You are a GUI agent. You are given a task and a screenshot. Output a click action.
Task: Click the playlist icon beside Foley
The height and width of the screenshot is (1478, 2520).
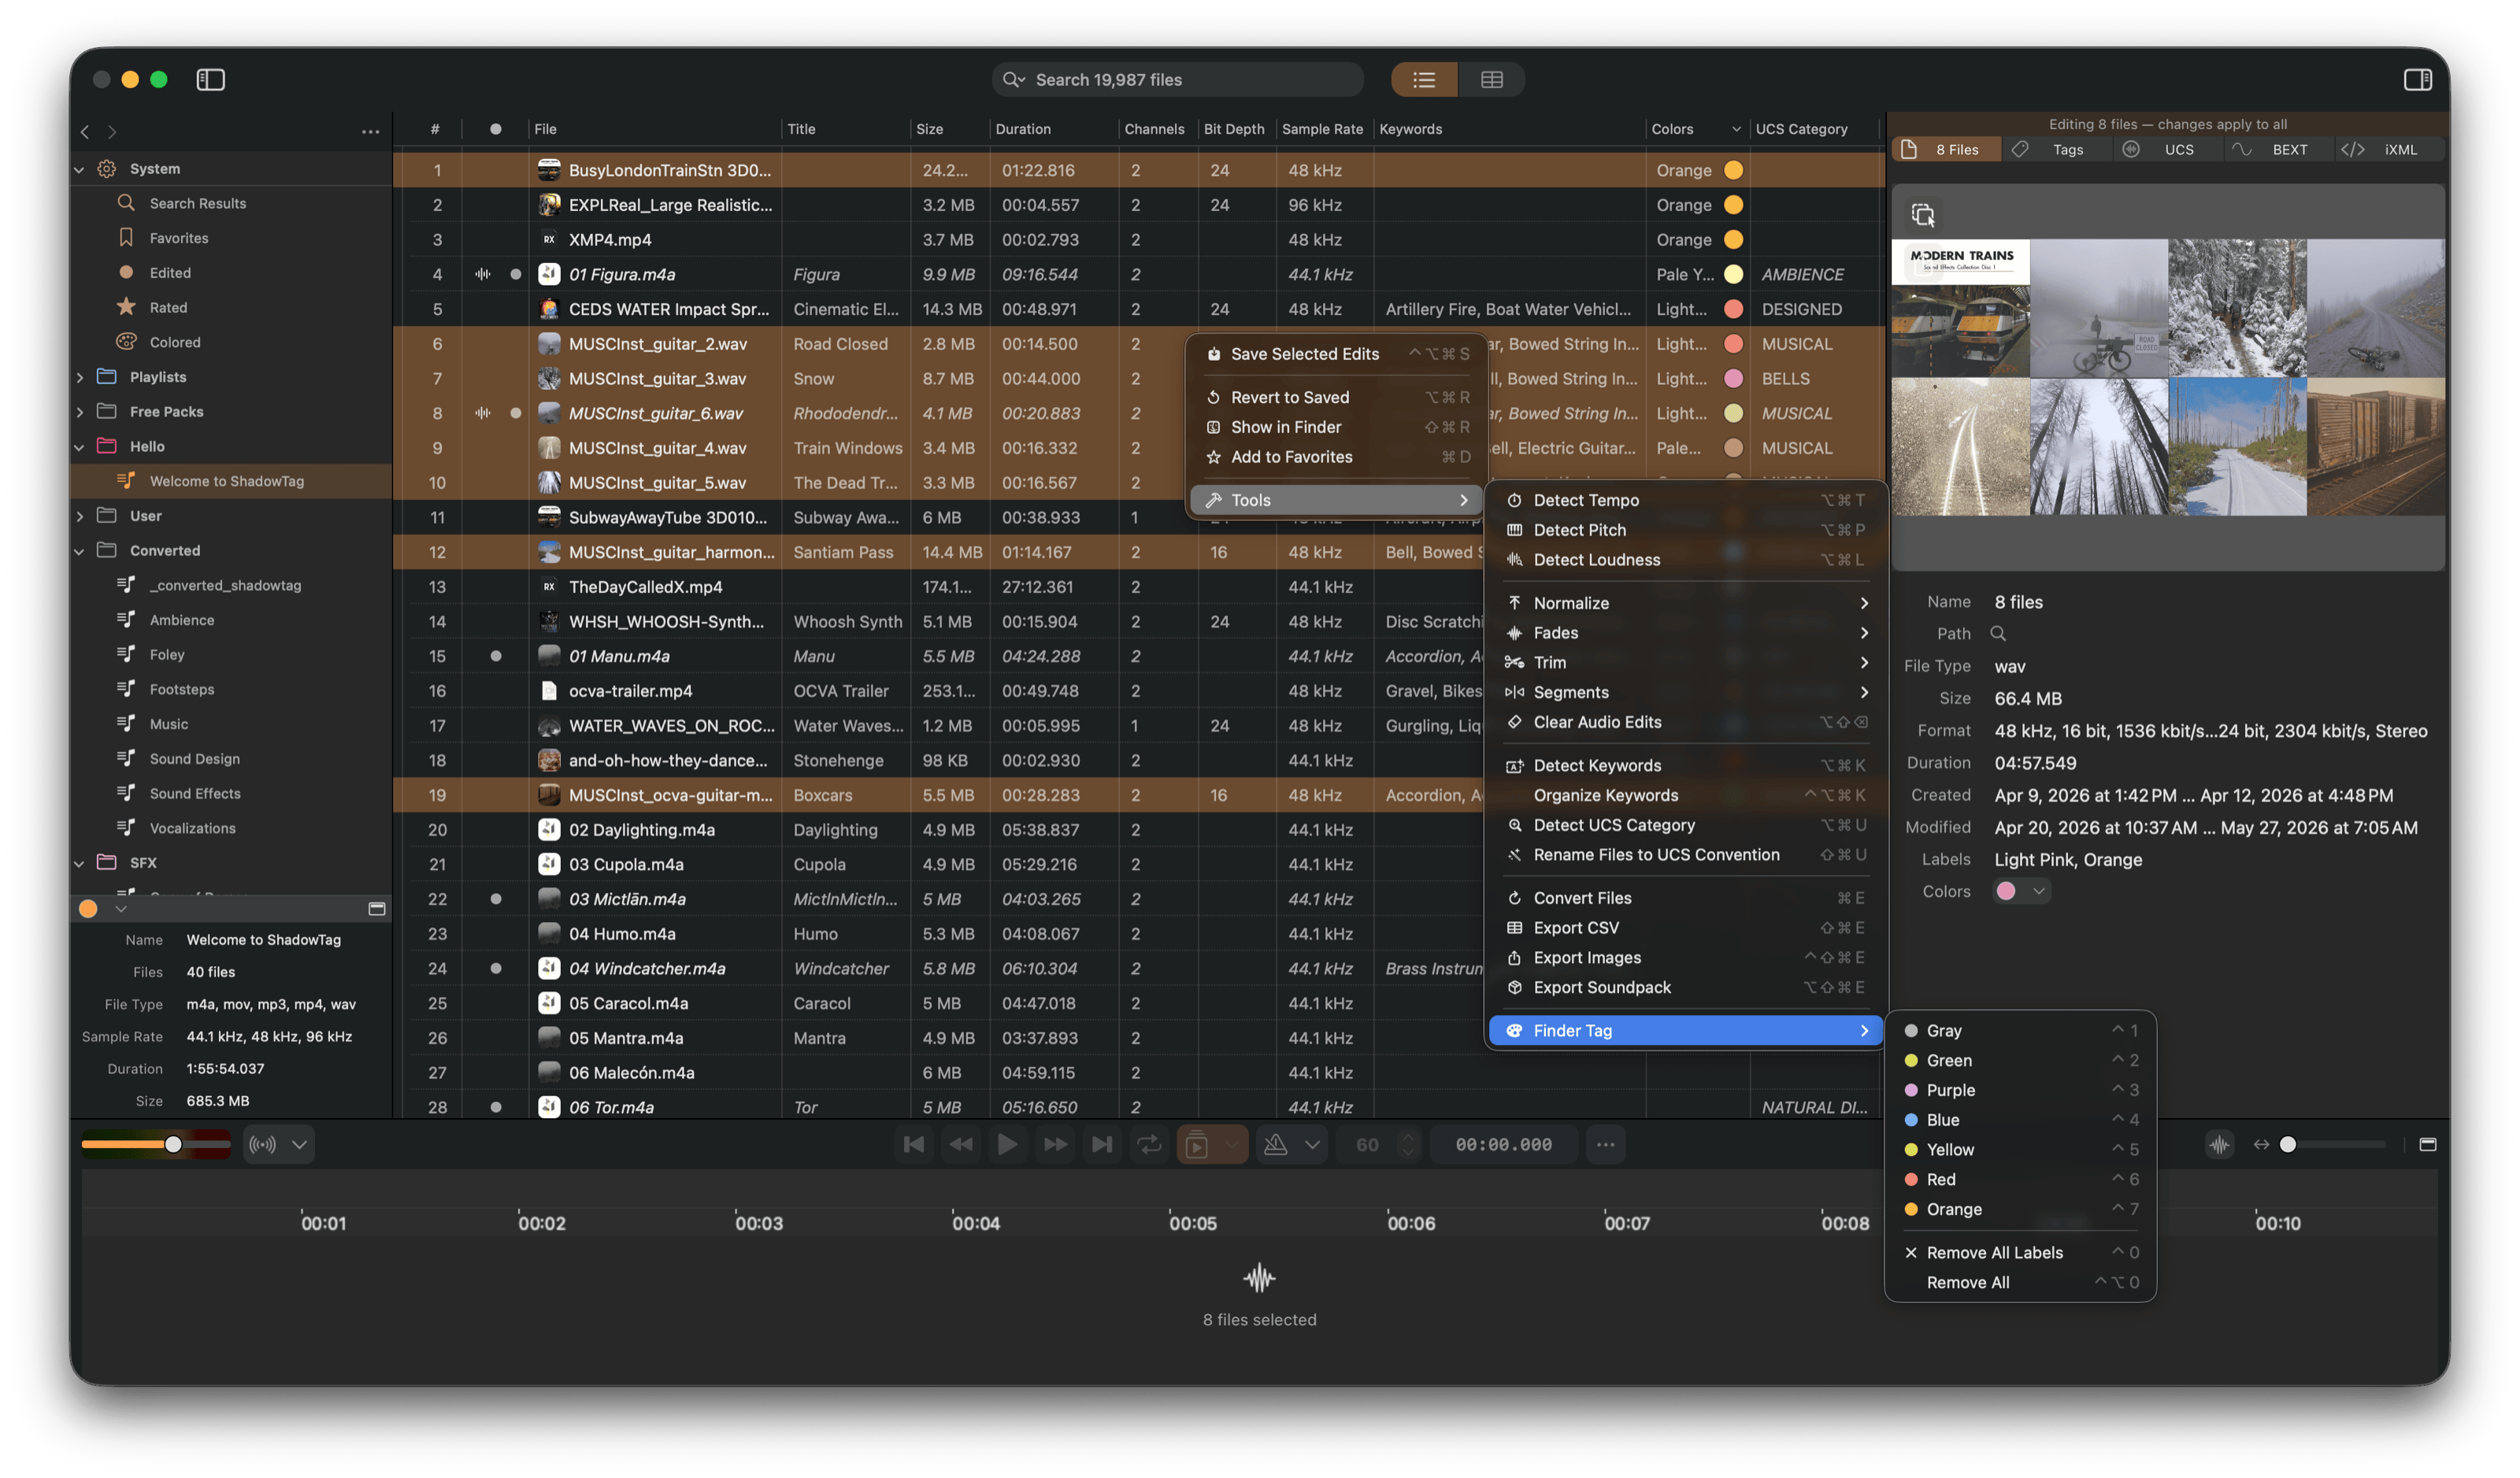pos(126,654)
